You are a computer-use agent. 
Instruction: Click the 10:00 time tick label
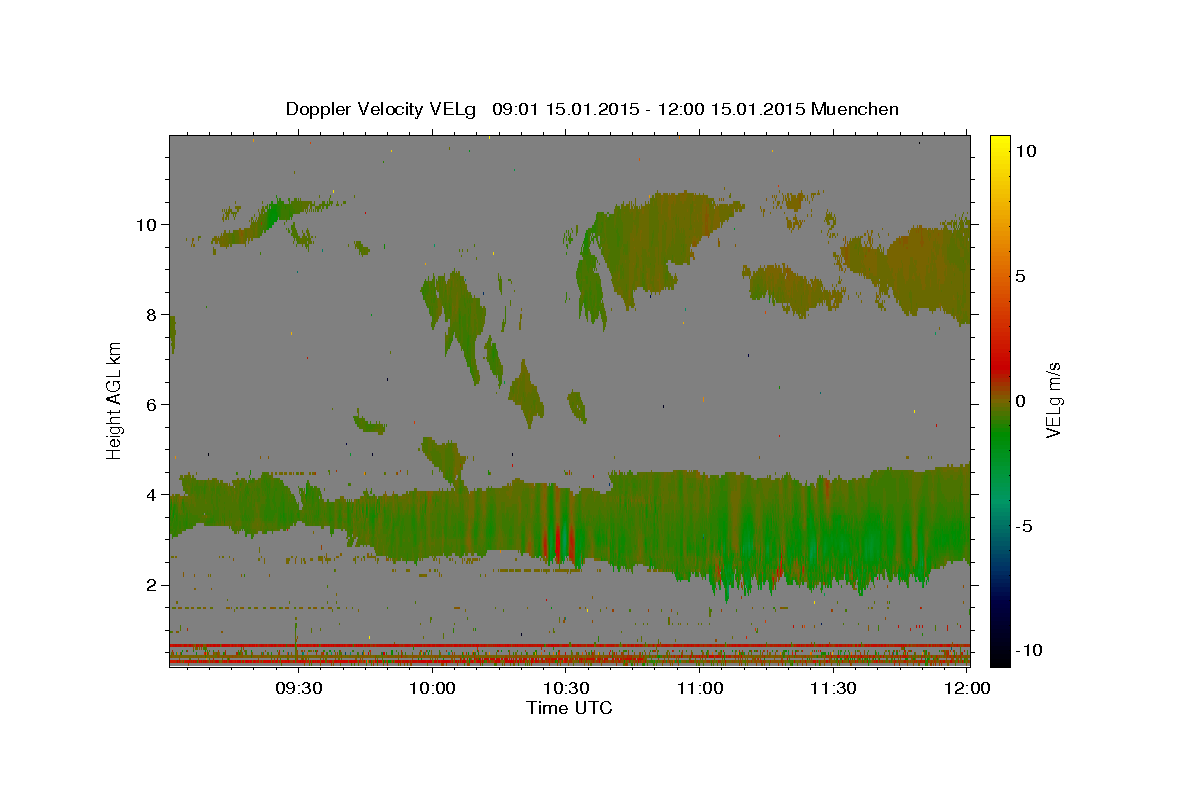(x=433, y=688)
